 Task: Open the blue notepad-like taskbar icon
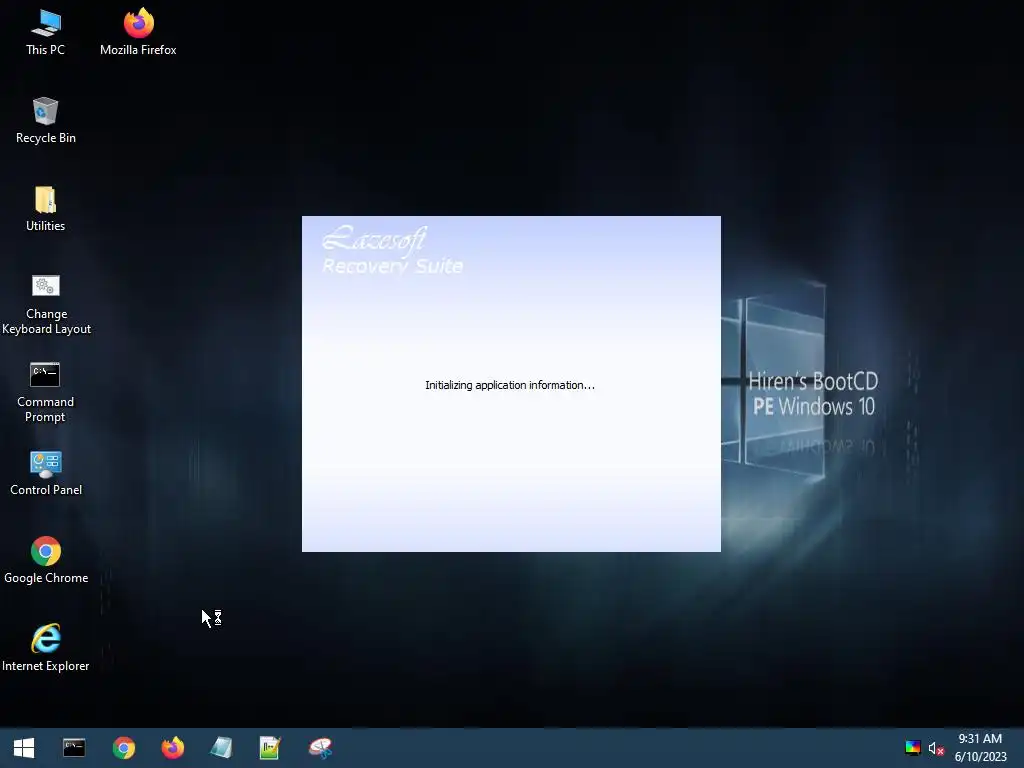click(x=221, y=748)
